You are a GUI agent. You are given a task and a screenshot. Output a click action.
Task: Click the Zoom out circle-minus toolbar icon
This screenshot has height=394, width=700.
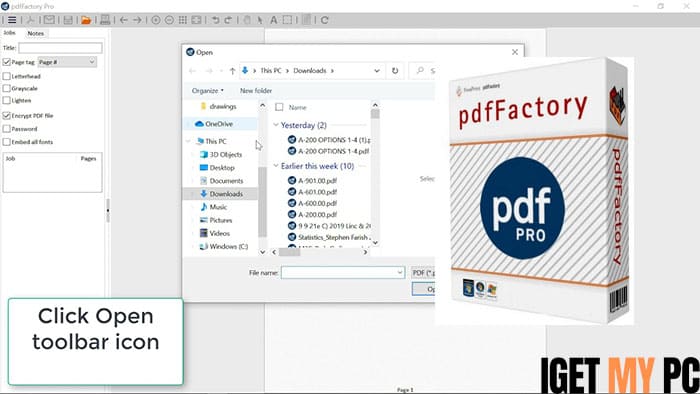click(x=169, y=20)
